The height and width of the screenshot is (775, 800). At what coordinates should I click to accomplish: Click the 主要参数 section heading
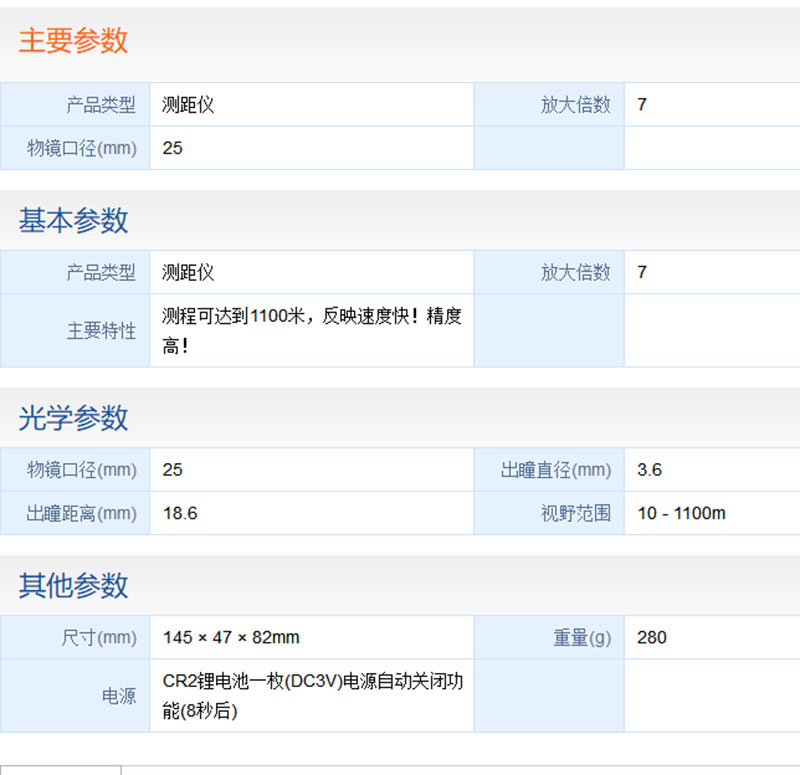[x=73, y=41]
